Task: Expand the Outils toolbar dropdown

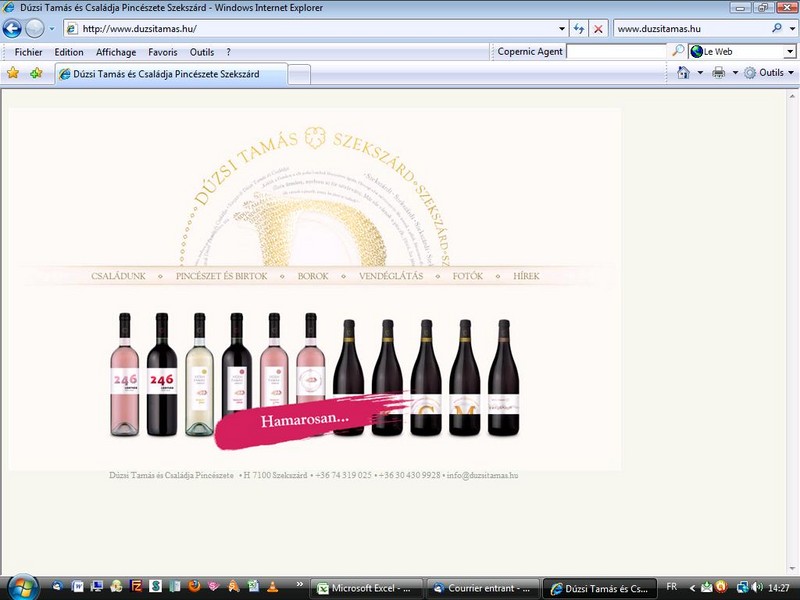Action: [790, 73]
